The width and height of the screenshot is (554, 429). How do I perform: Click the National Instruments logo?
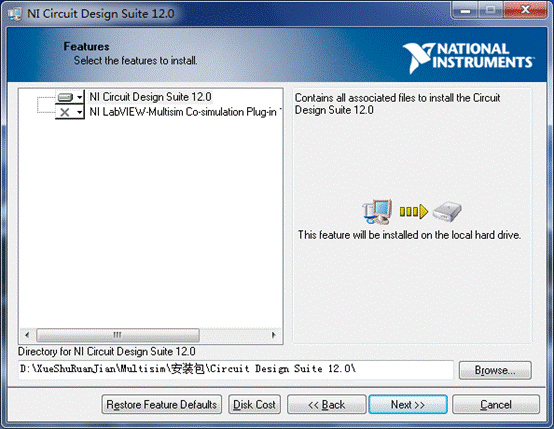[468, 57]
